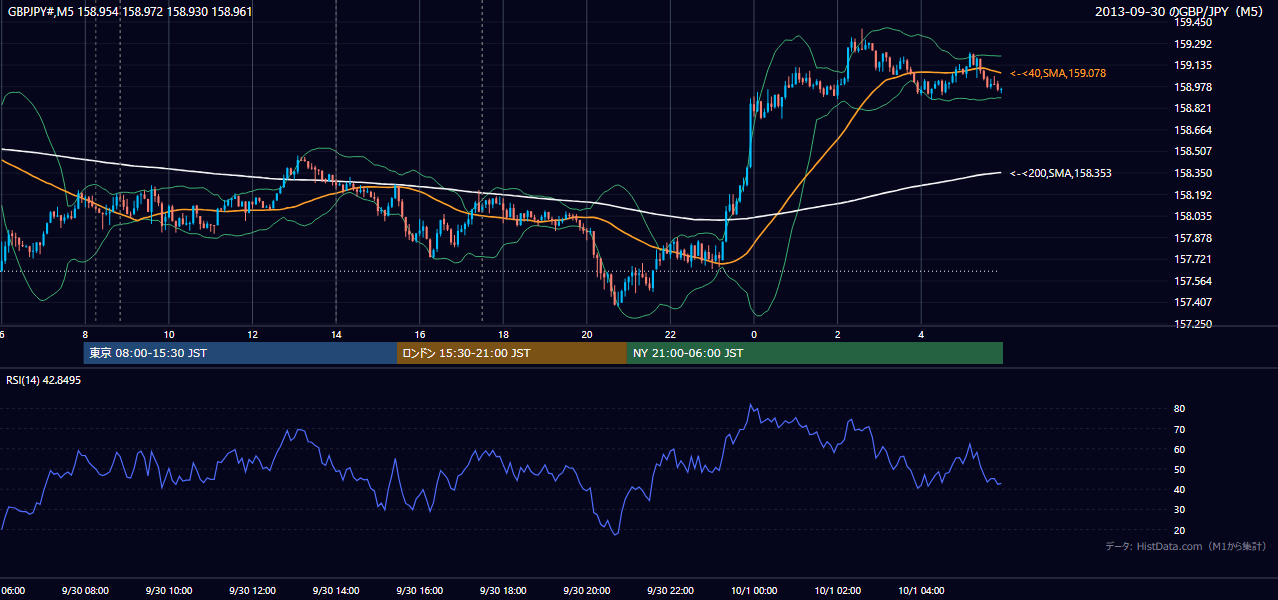
Task: Click RSI scale value 60
Action: click(x=1179, y=449)
